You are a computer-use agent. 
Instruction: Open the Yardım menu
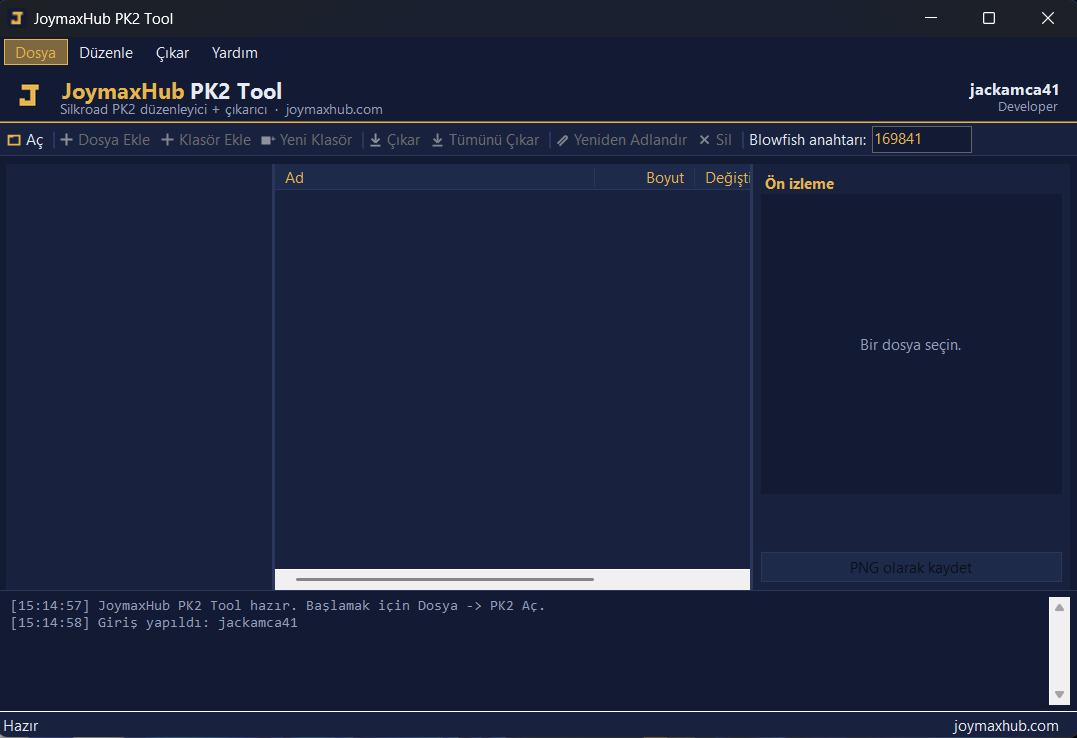234,52
